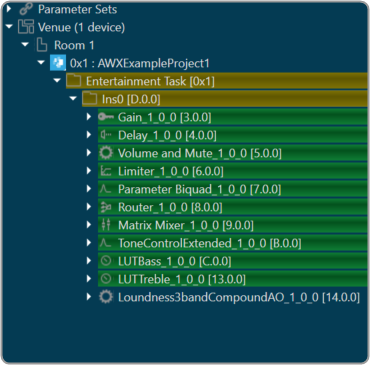The height and width of the screenshot is (365, 370).
Task: Expand the Gain_1_0_0 [3.0.0] node
Action: tap(89, 117)
